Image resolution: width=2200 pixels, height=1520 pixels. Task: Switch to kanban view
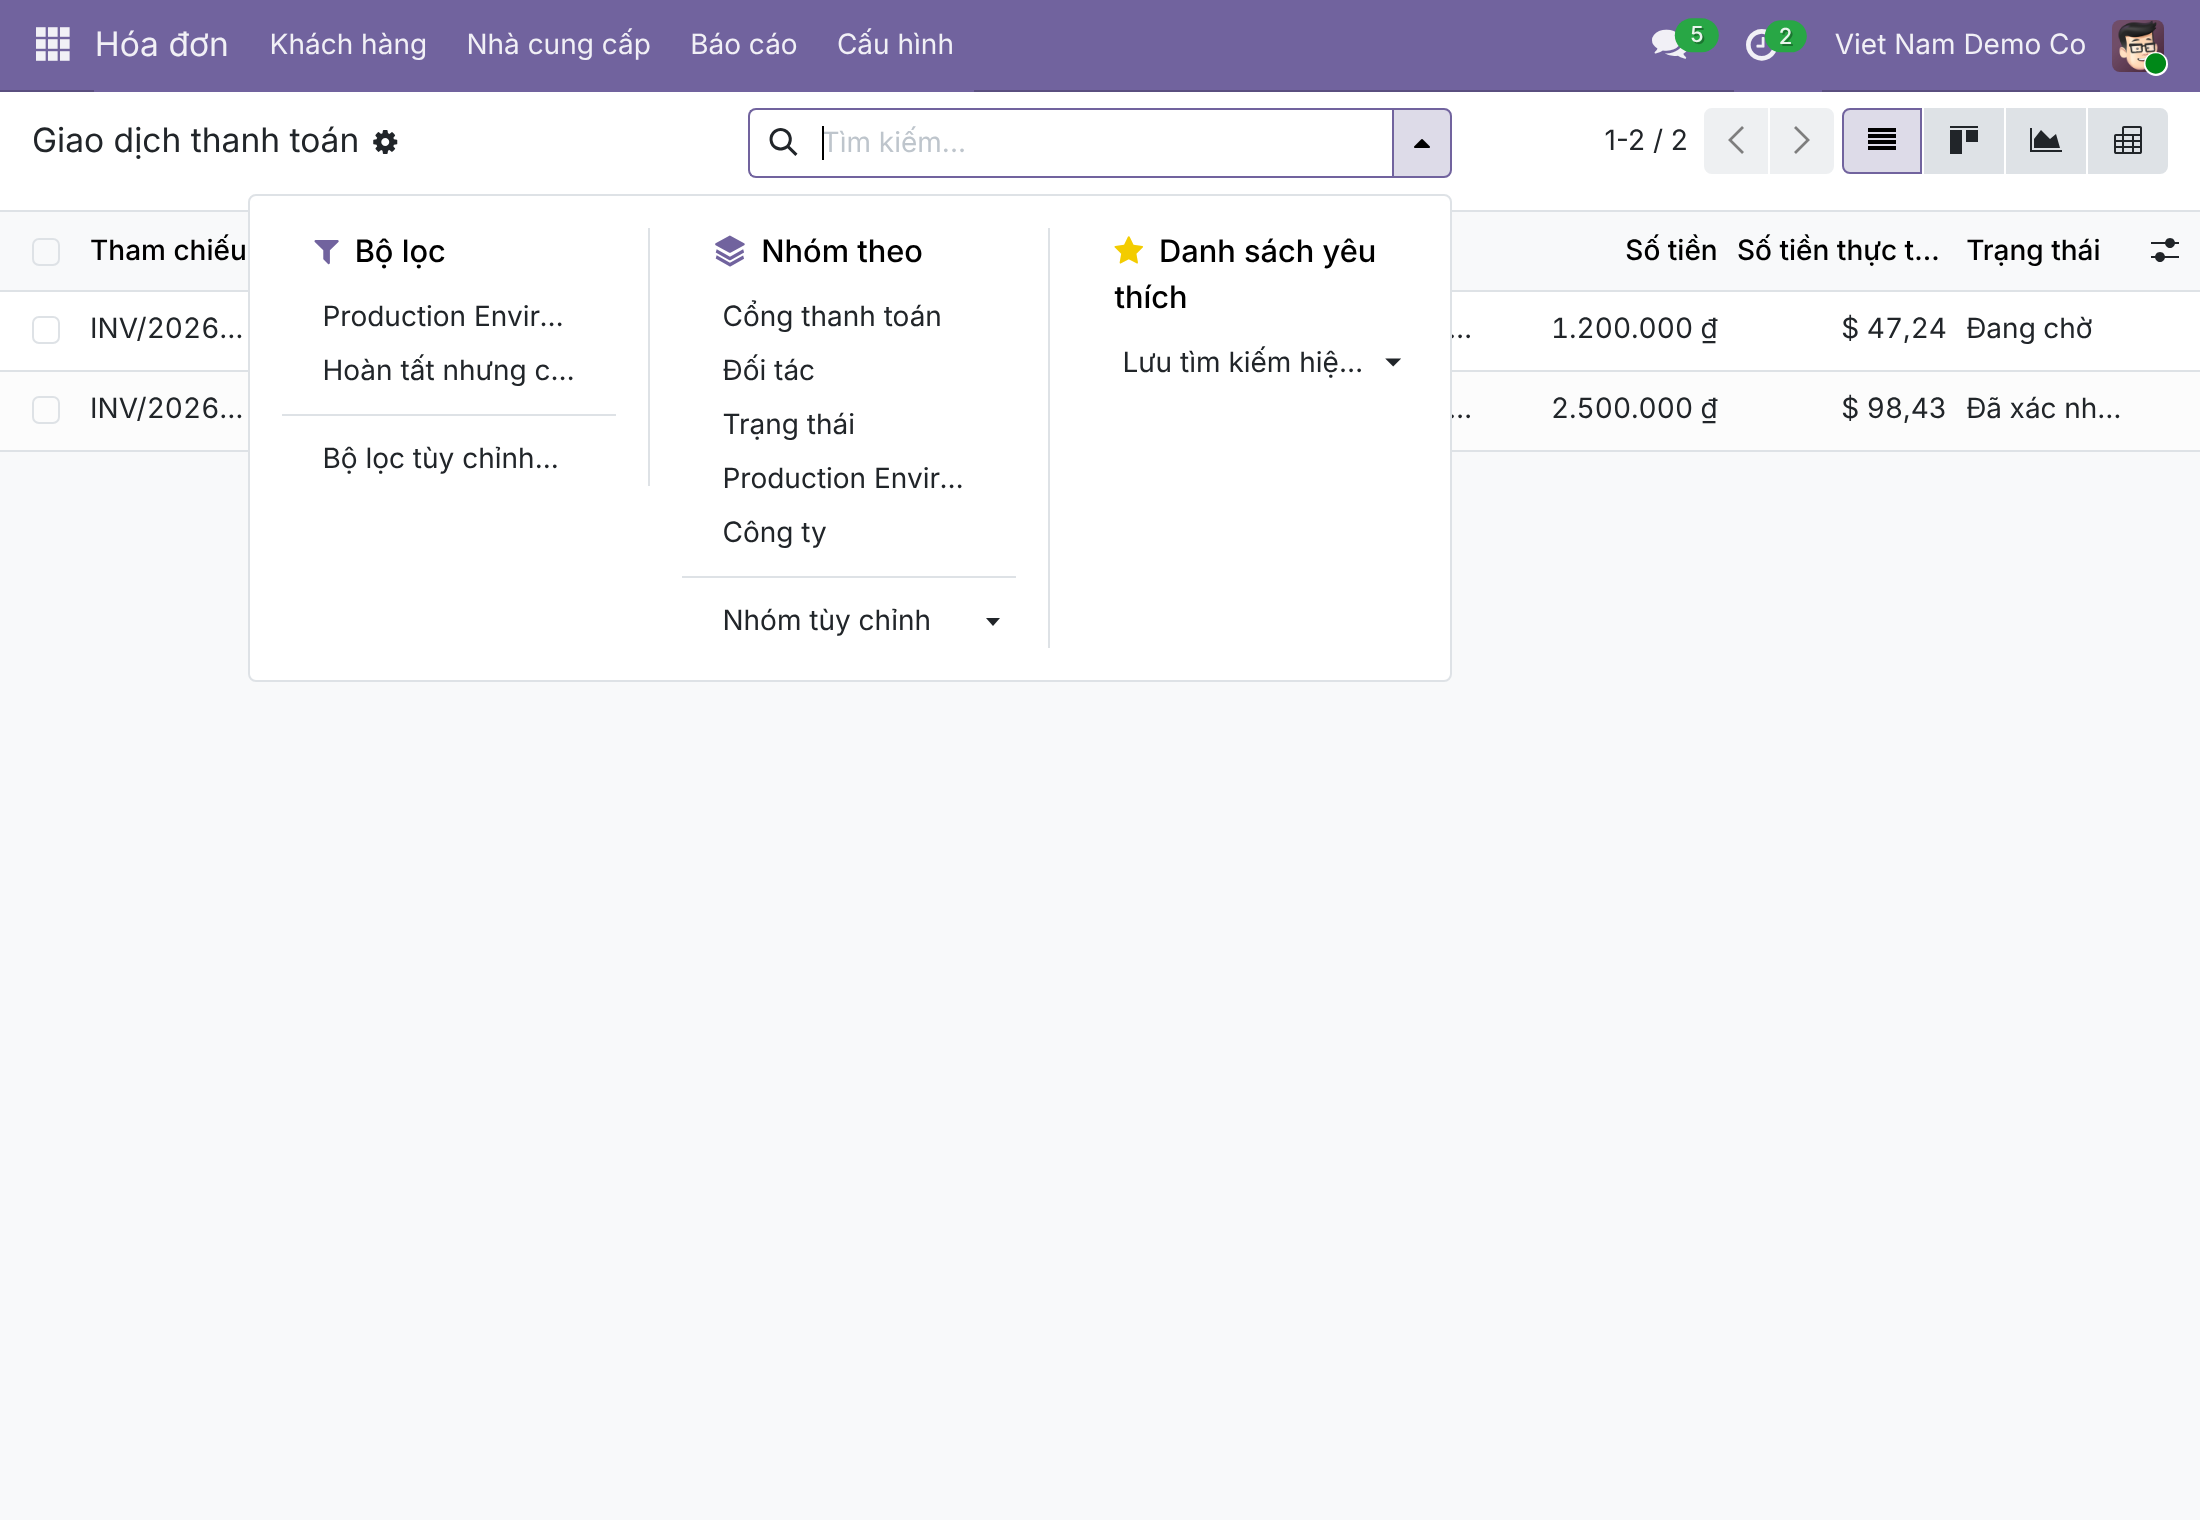coord(1964,141)
